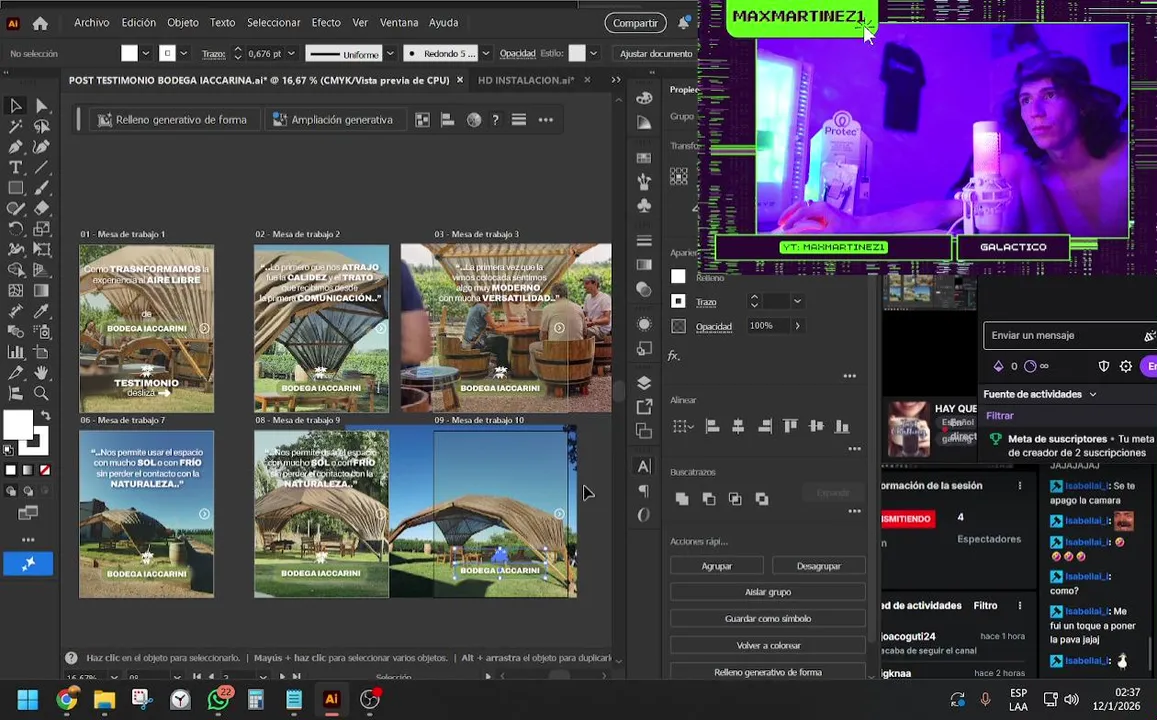Select the Magic Wand tool

click(15, 126)
